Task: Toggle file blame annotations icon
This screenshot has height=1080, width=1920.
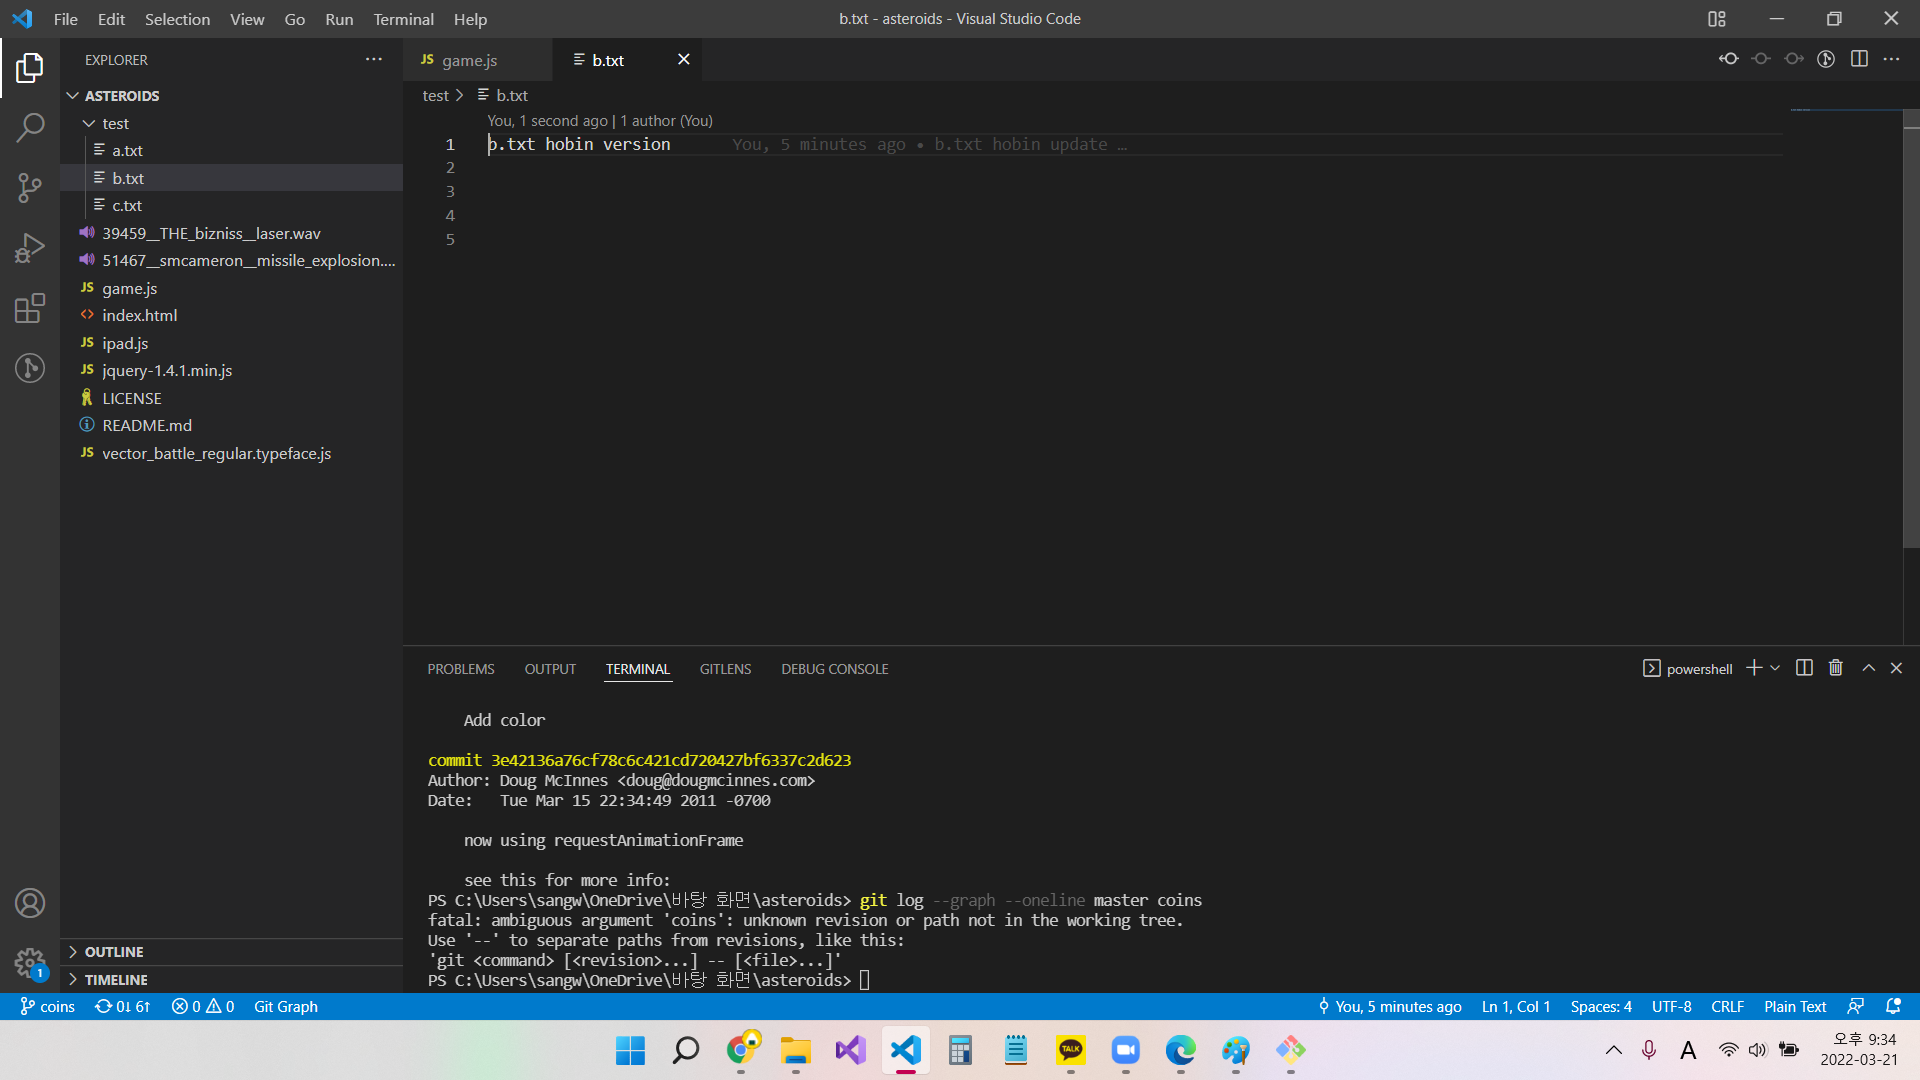Action: click(1826, 59)
